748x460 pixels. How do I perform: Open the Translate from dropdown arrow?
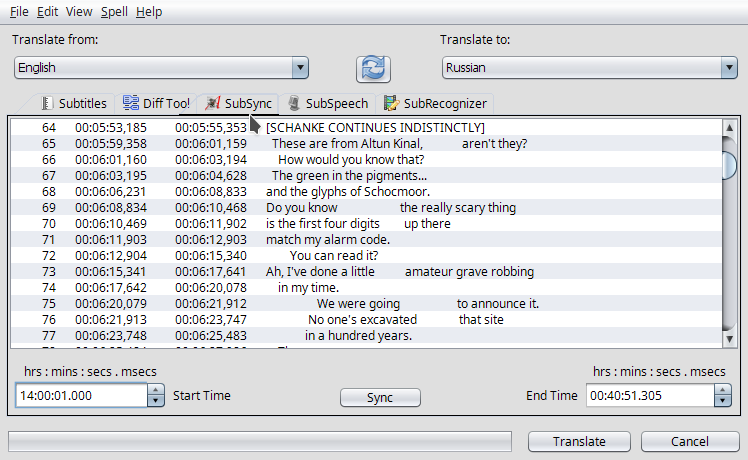pos(300,68)
